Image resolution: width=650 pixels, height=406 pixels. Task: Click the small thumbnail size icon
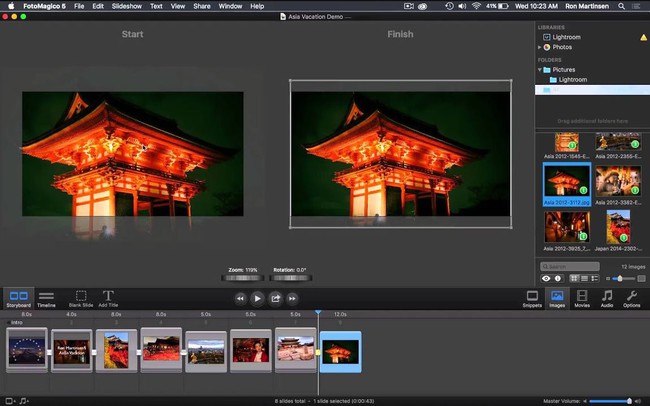tap(608, 279)
